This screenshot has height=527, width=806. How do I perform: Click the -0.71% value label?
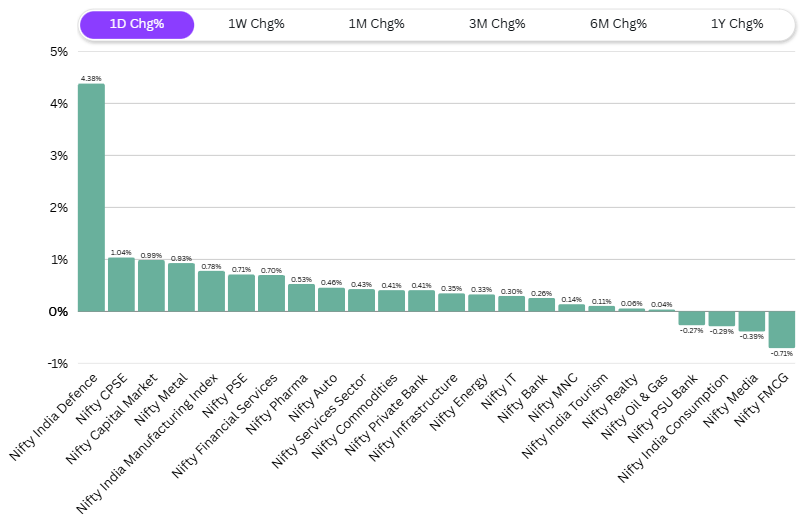(x=781, y=354)
